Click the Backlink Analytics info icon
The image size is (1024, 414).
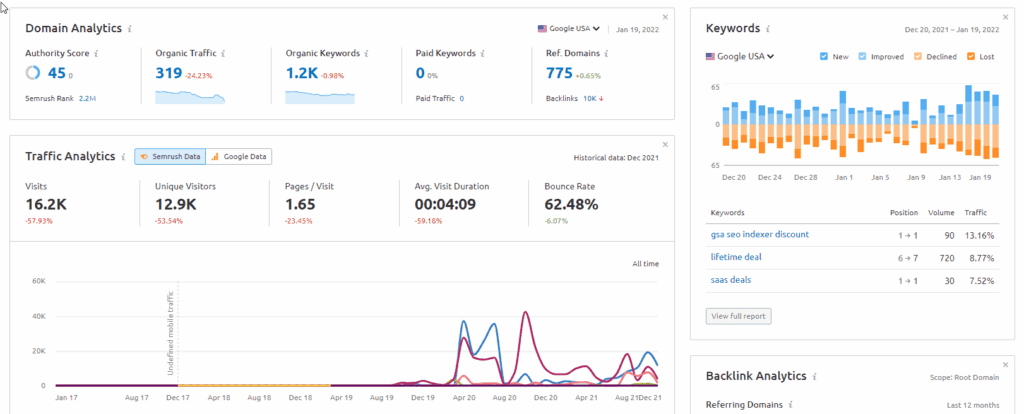point(815,376)
